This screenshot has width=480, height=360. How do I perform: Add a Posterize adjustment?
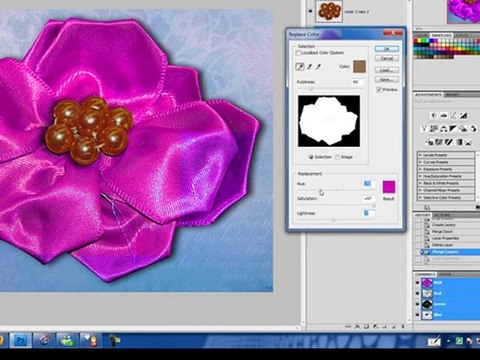[x=439, y=142]
